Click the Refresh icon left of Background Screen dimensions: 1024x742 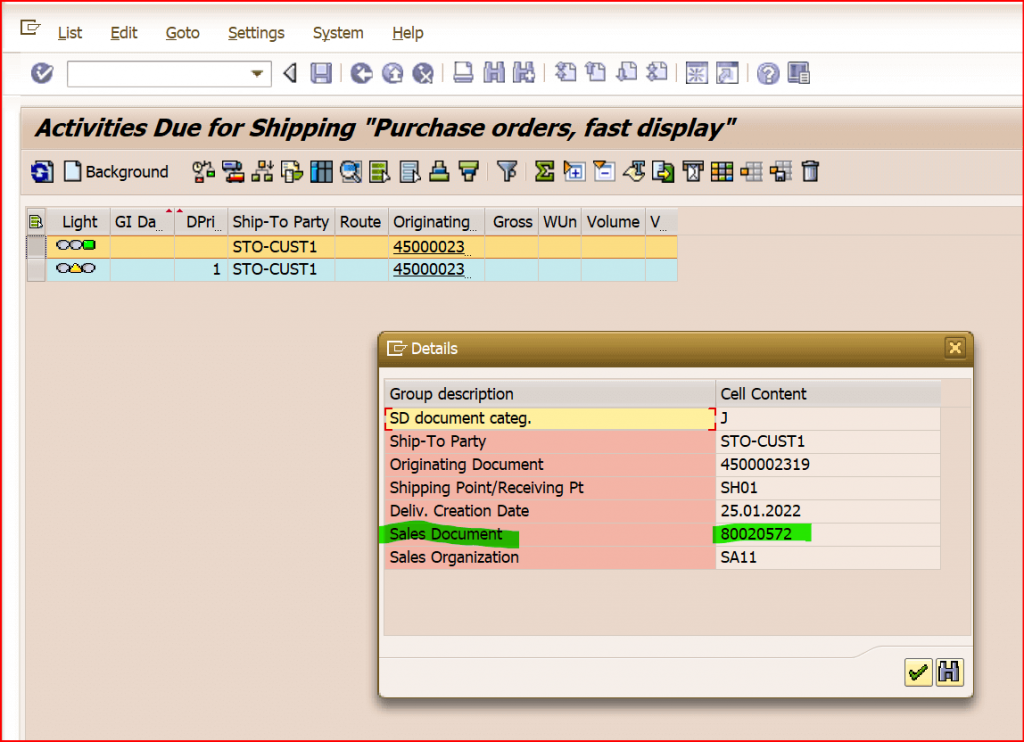tap(42, 172)
